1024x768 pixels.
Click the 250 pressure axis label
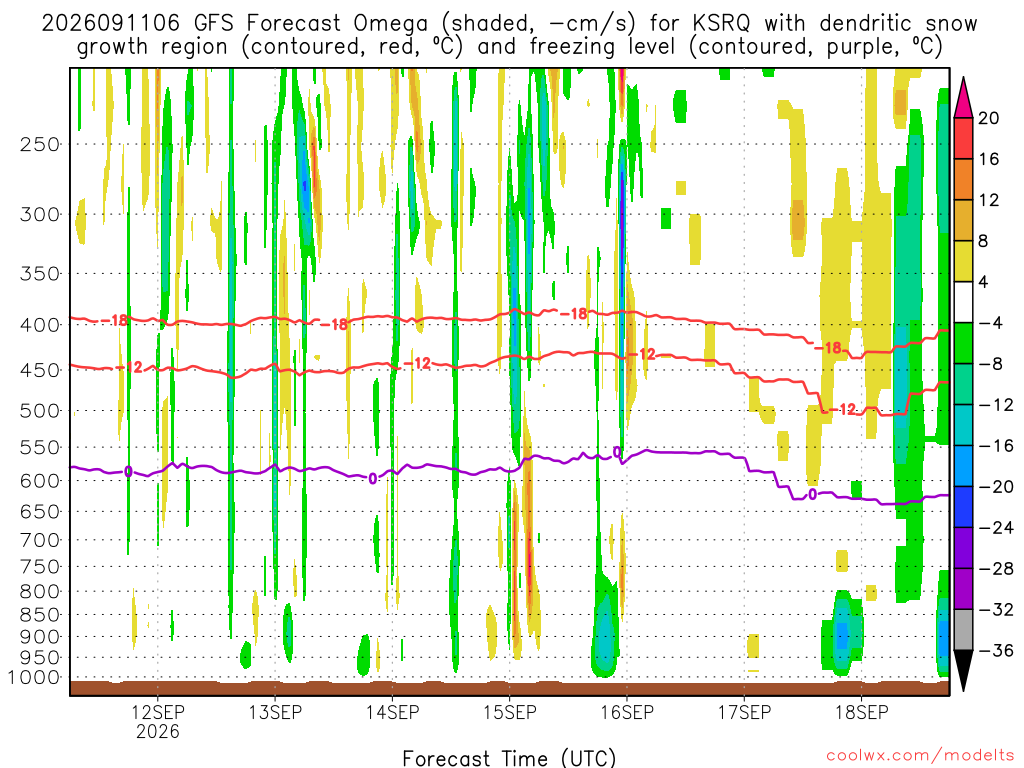(x=40, y=144)
